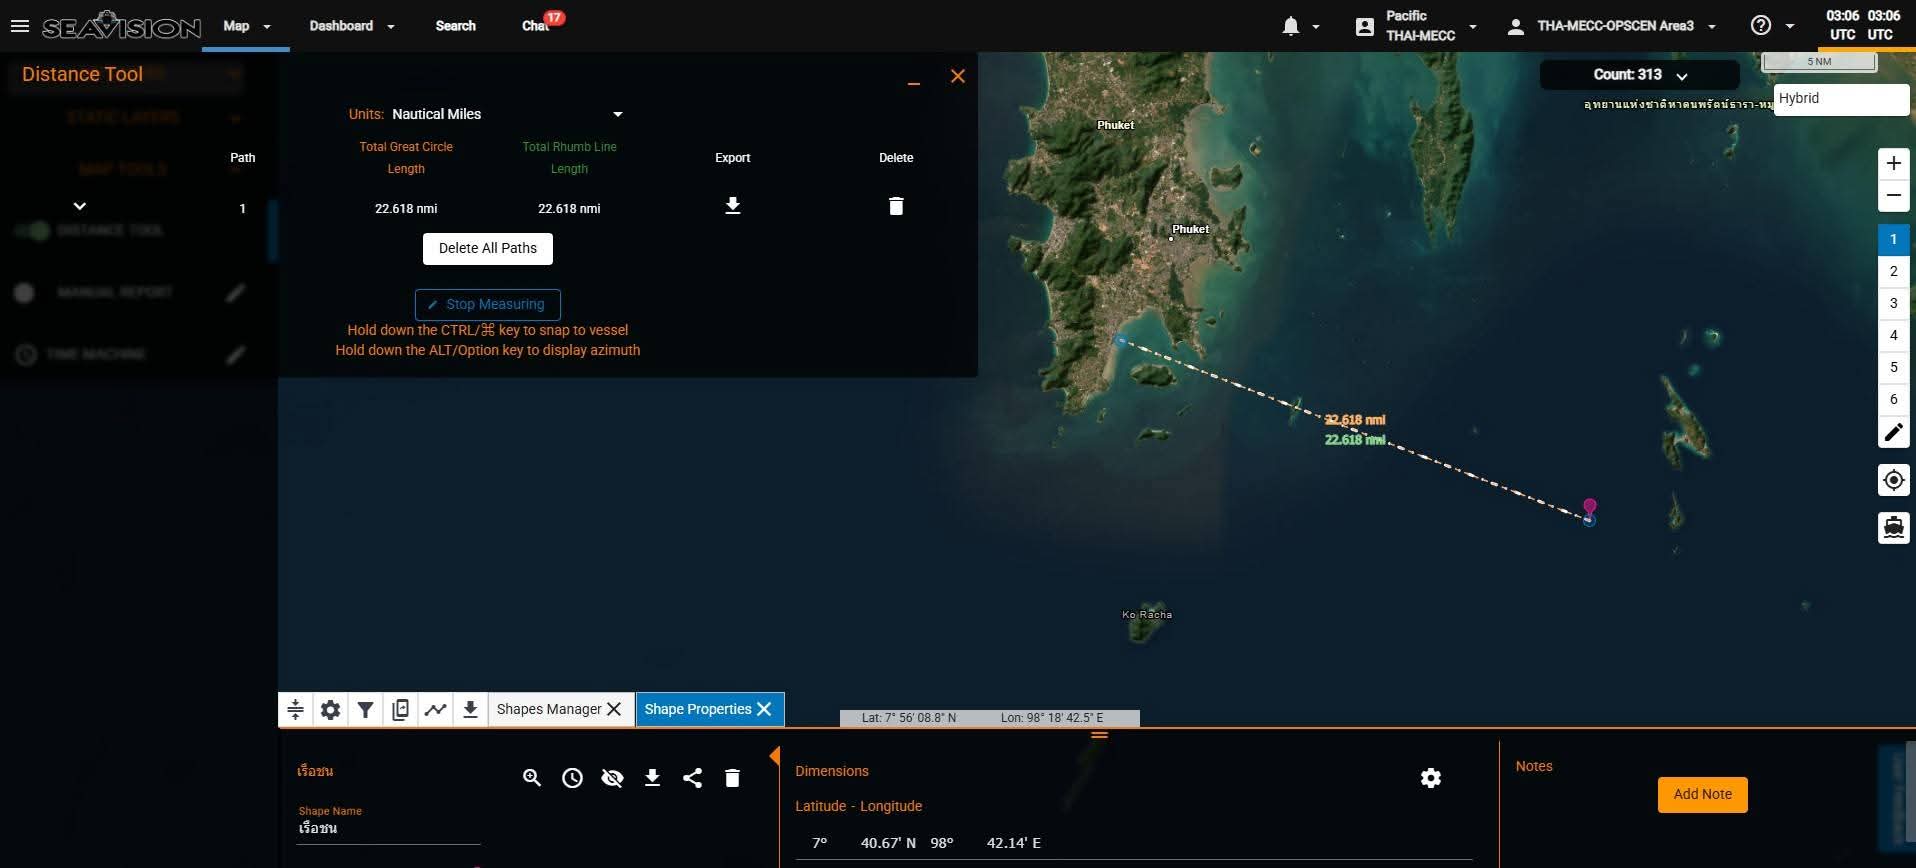Delete path 1 using trash icon
Screen dimensions: 1916x868
tap(896, 206)
